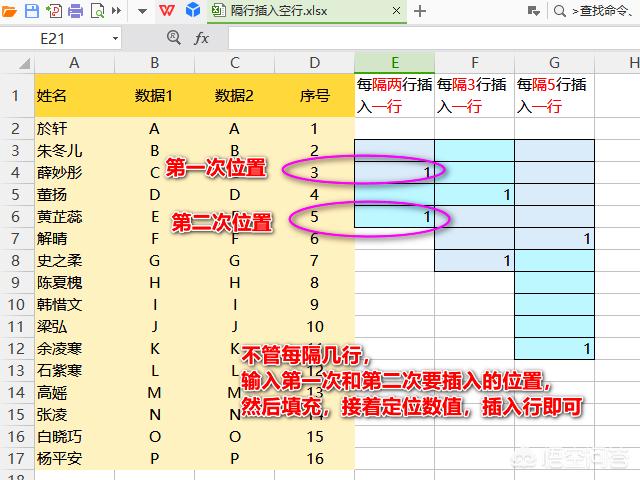Click the 每隔两行插入一行 cell
This screenshot has height=480, width=640.
[394, 96]
